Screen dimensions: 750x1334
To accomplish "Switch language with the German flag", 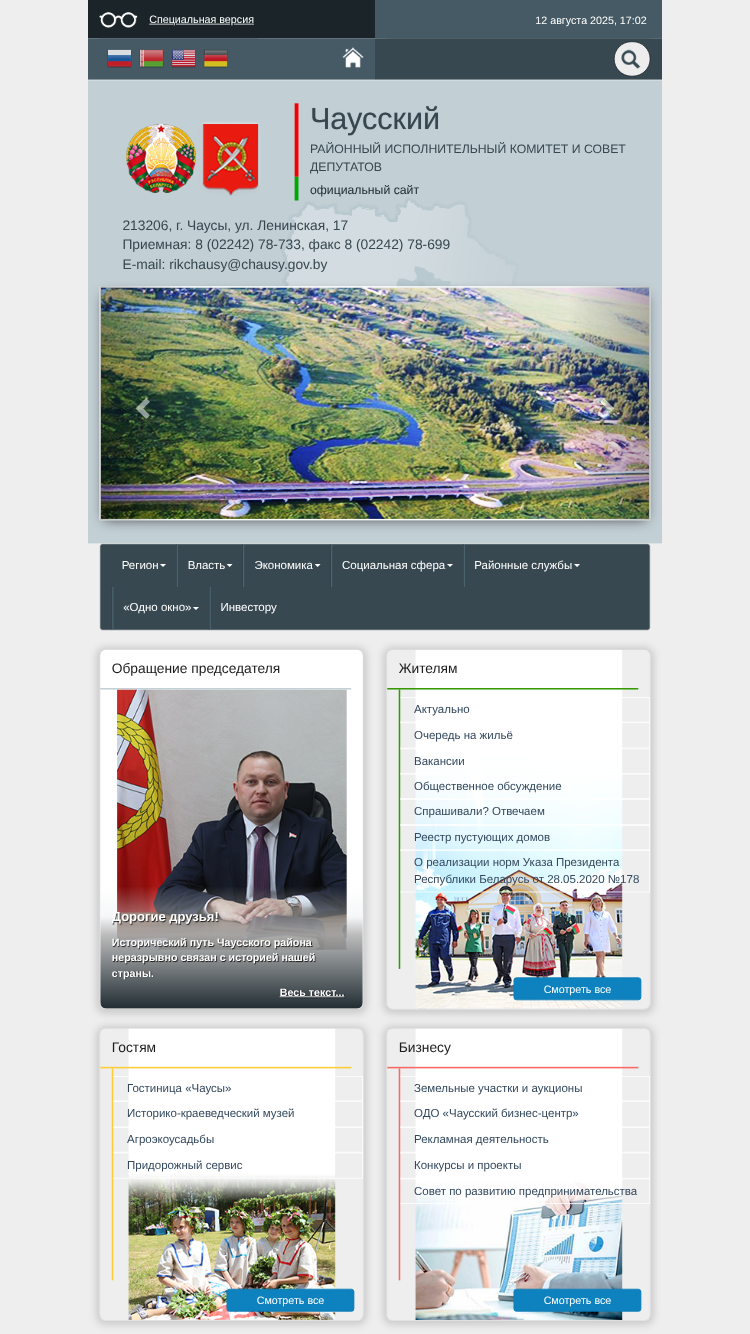I will pos(215,58).
